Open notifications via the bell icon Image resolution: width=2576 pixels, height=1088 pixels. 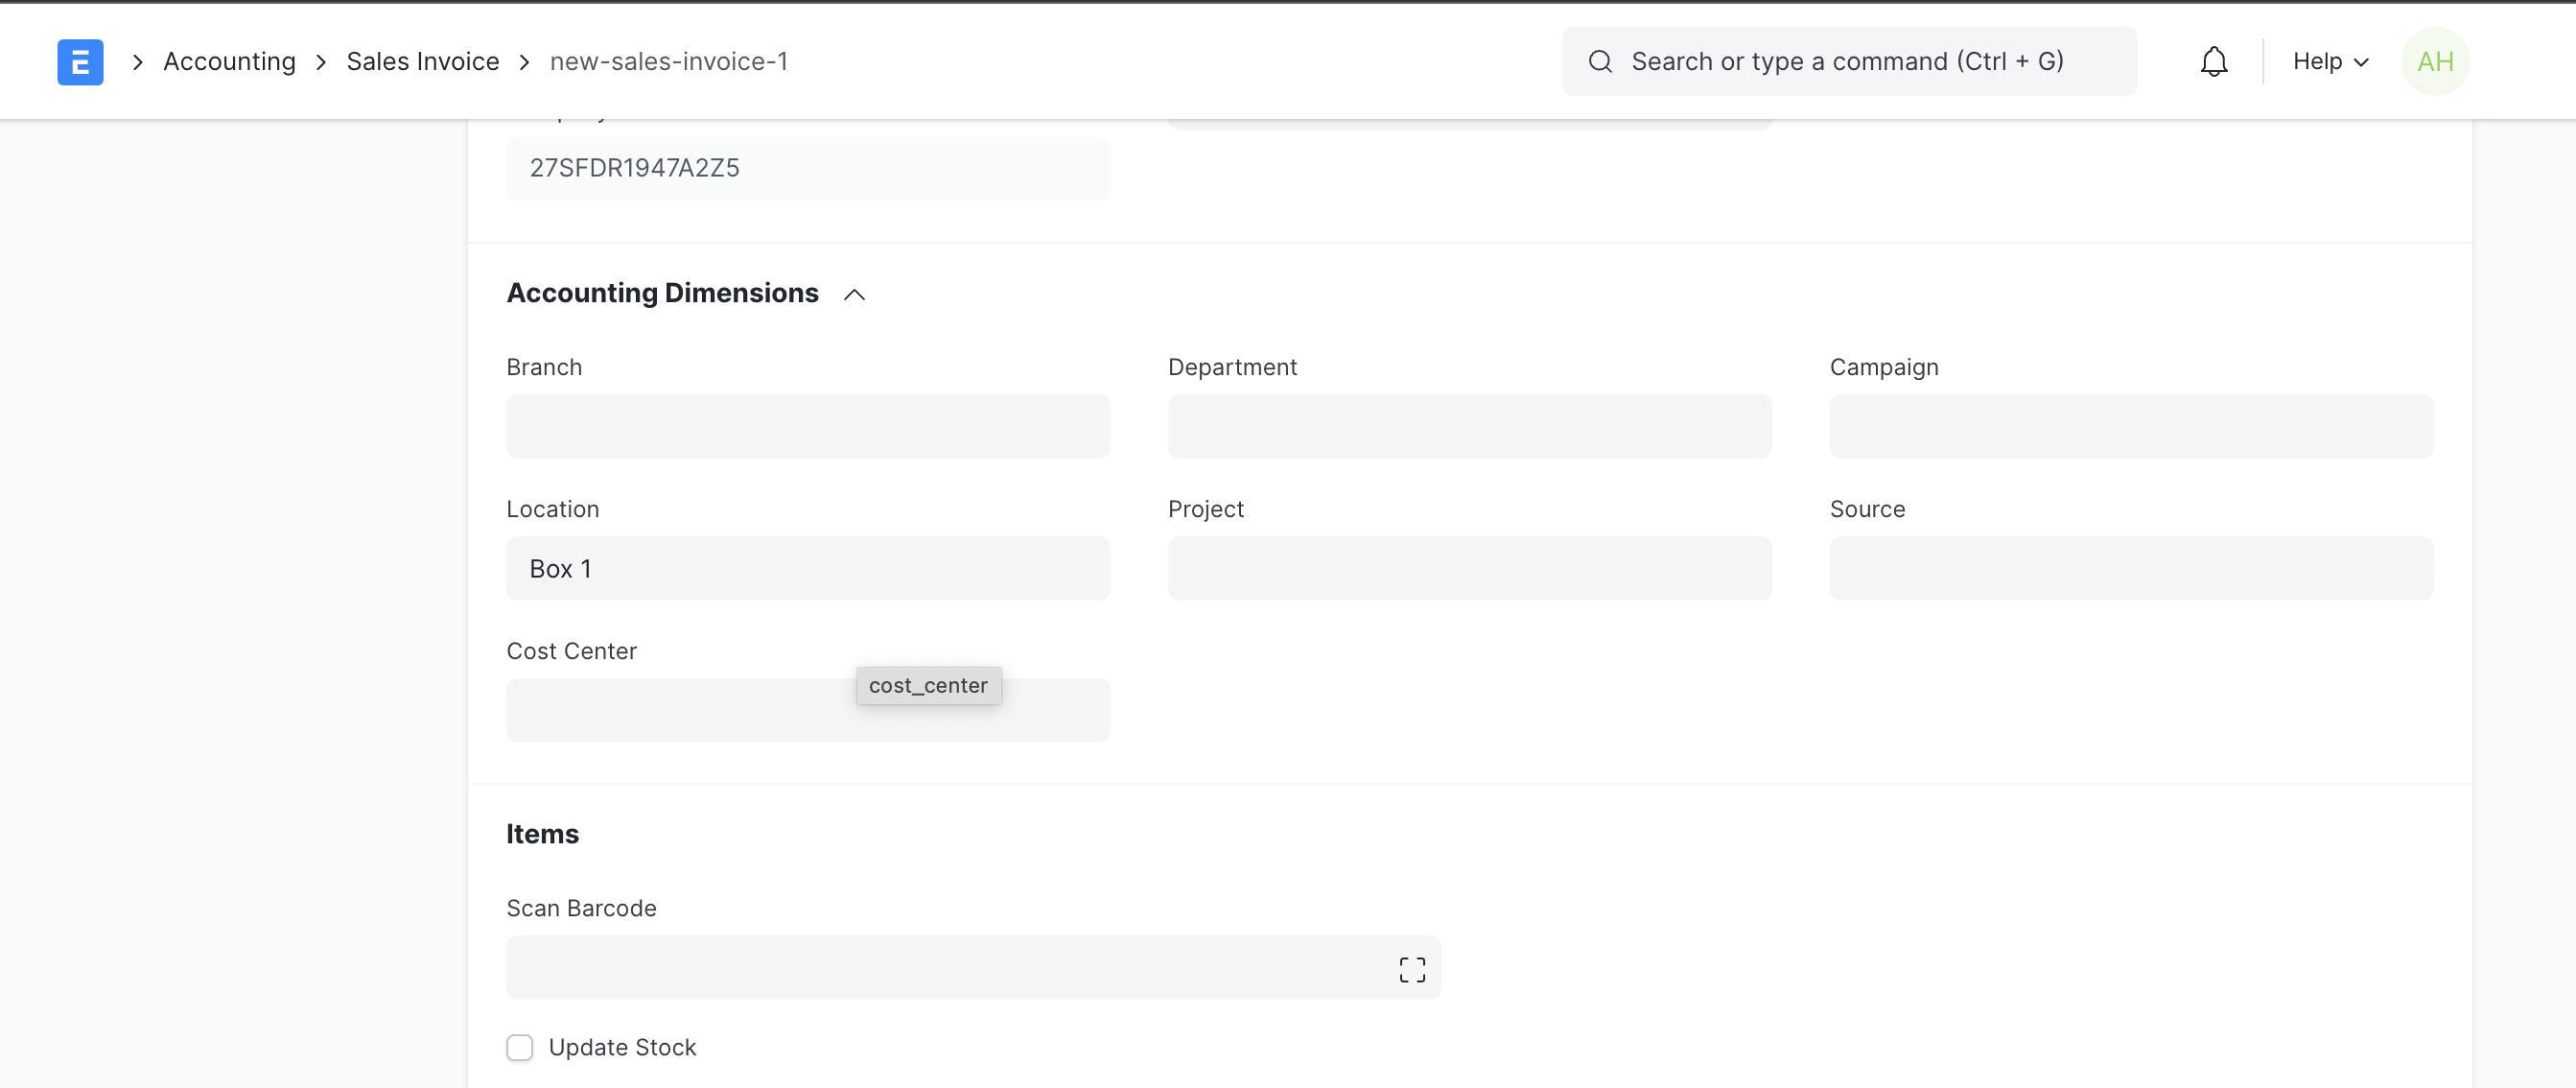(x=2214, y=61)
